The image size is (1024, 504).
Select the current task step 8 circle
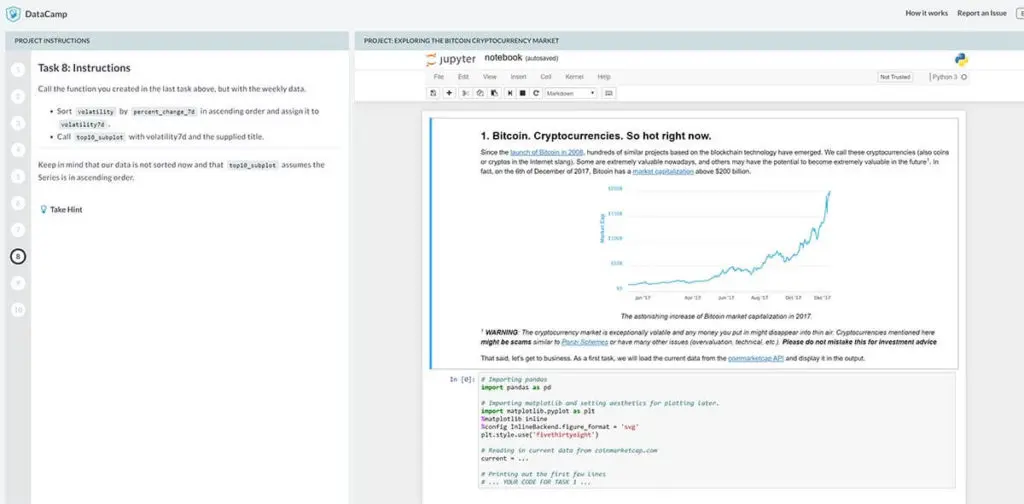pos(18,257)
